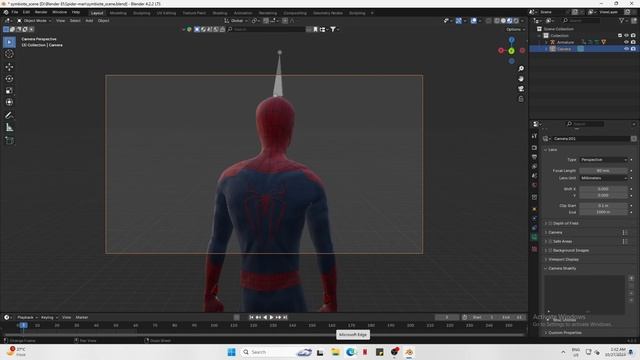This screenshot has height=360, width=640.
Task: Expand the Armature row in outliner
Action: [x=546, y=42]
